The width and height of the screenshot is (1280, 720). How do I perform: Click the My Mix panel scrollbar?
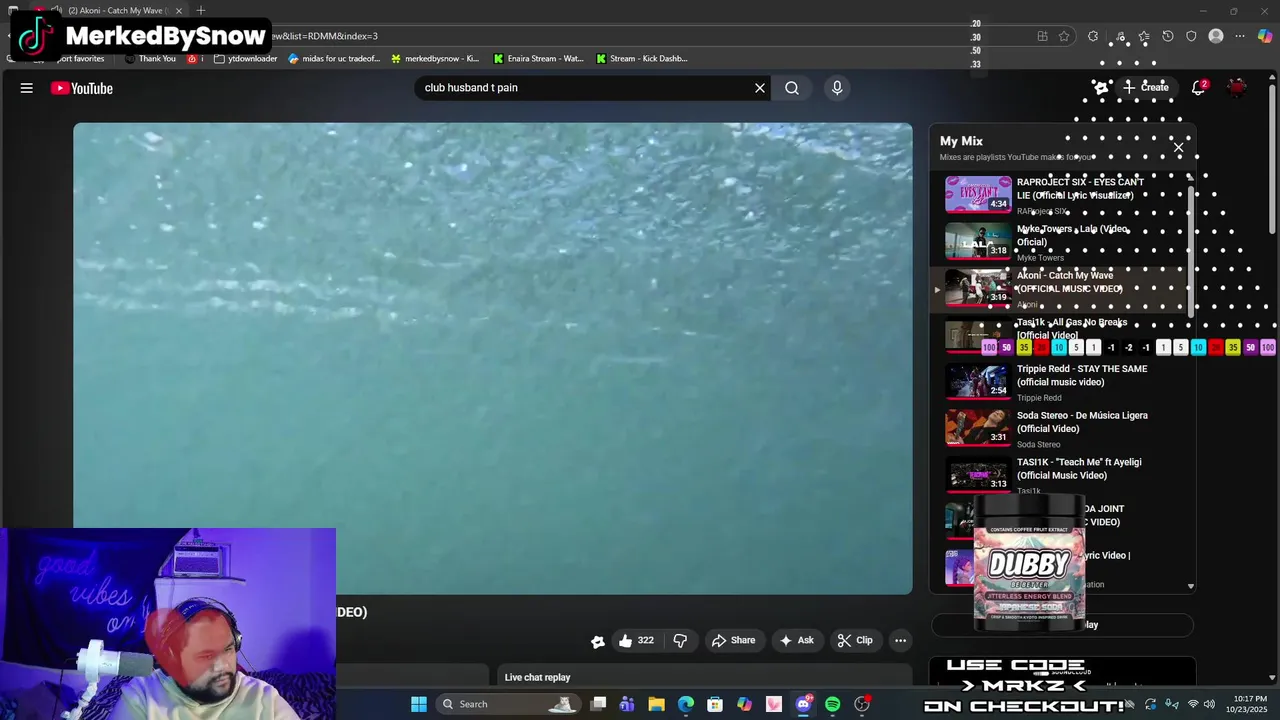(1190, 250)
